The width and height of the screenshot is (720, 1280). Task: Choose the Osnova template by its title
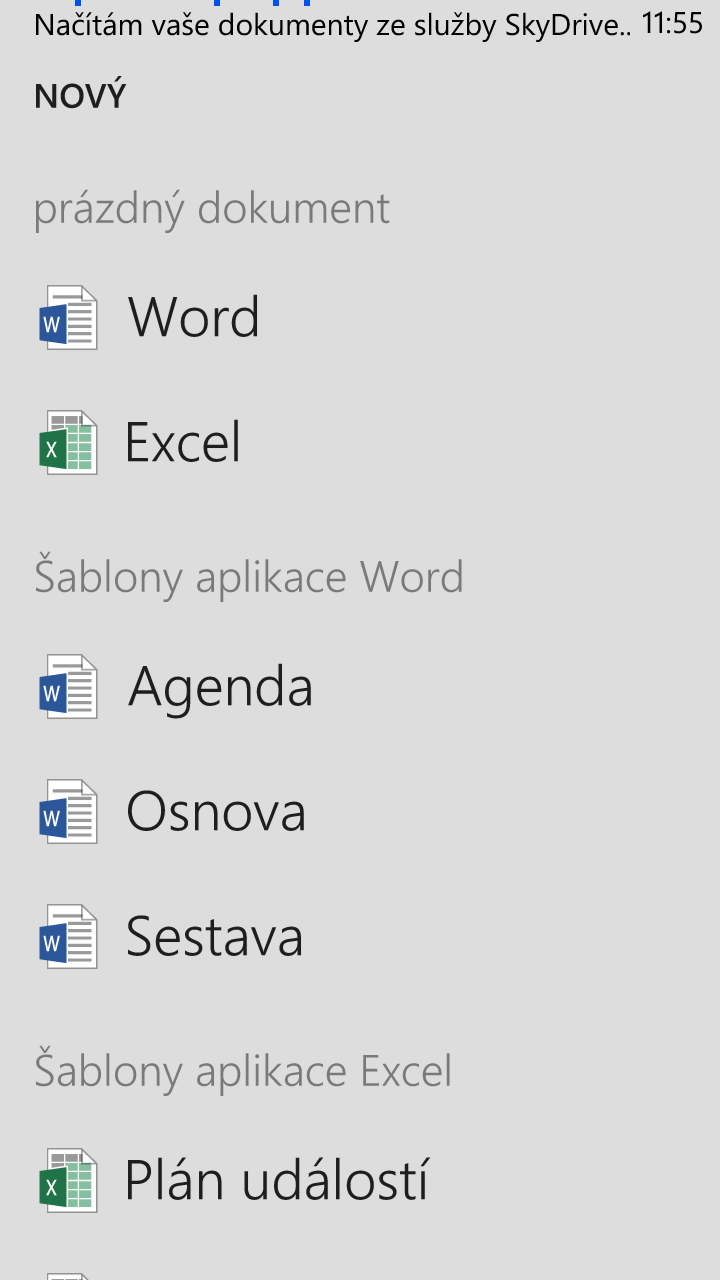216,811
